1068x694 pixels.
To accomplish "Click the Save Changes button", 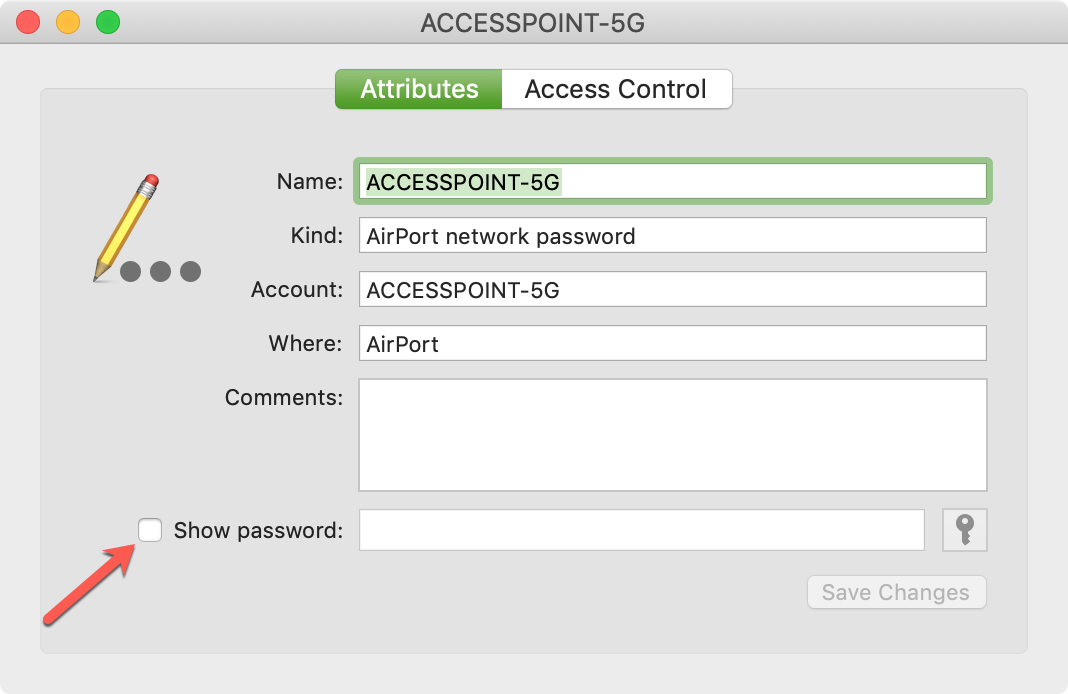I will tap(896, 593).
